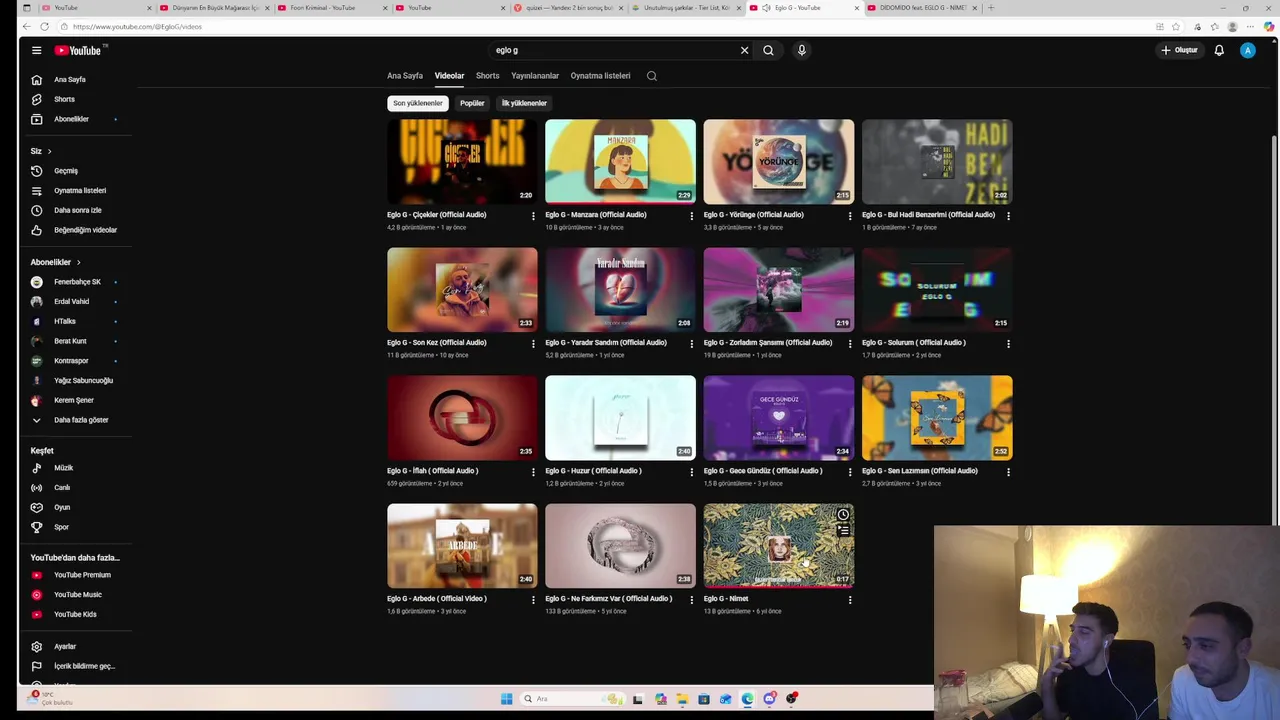Screen dimensions: 1280x720
Task: Open three-dot menu for Solurum video
Action: click(1008, 343)
